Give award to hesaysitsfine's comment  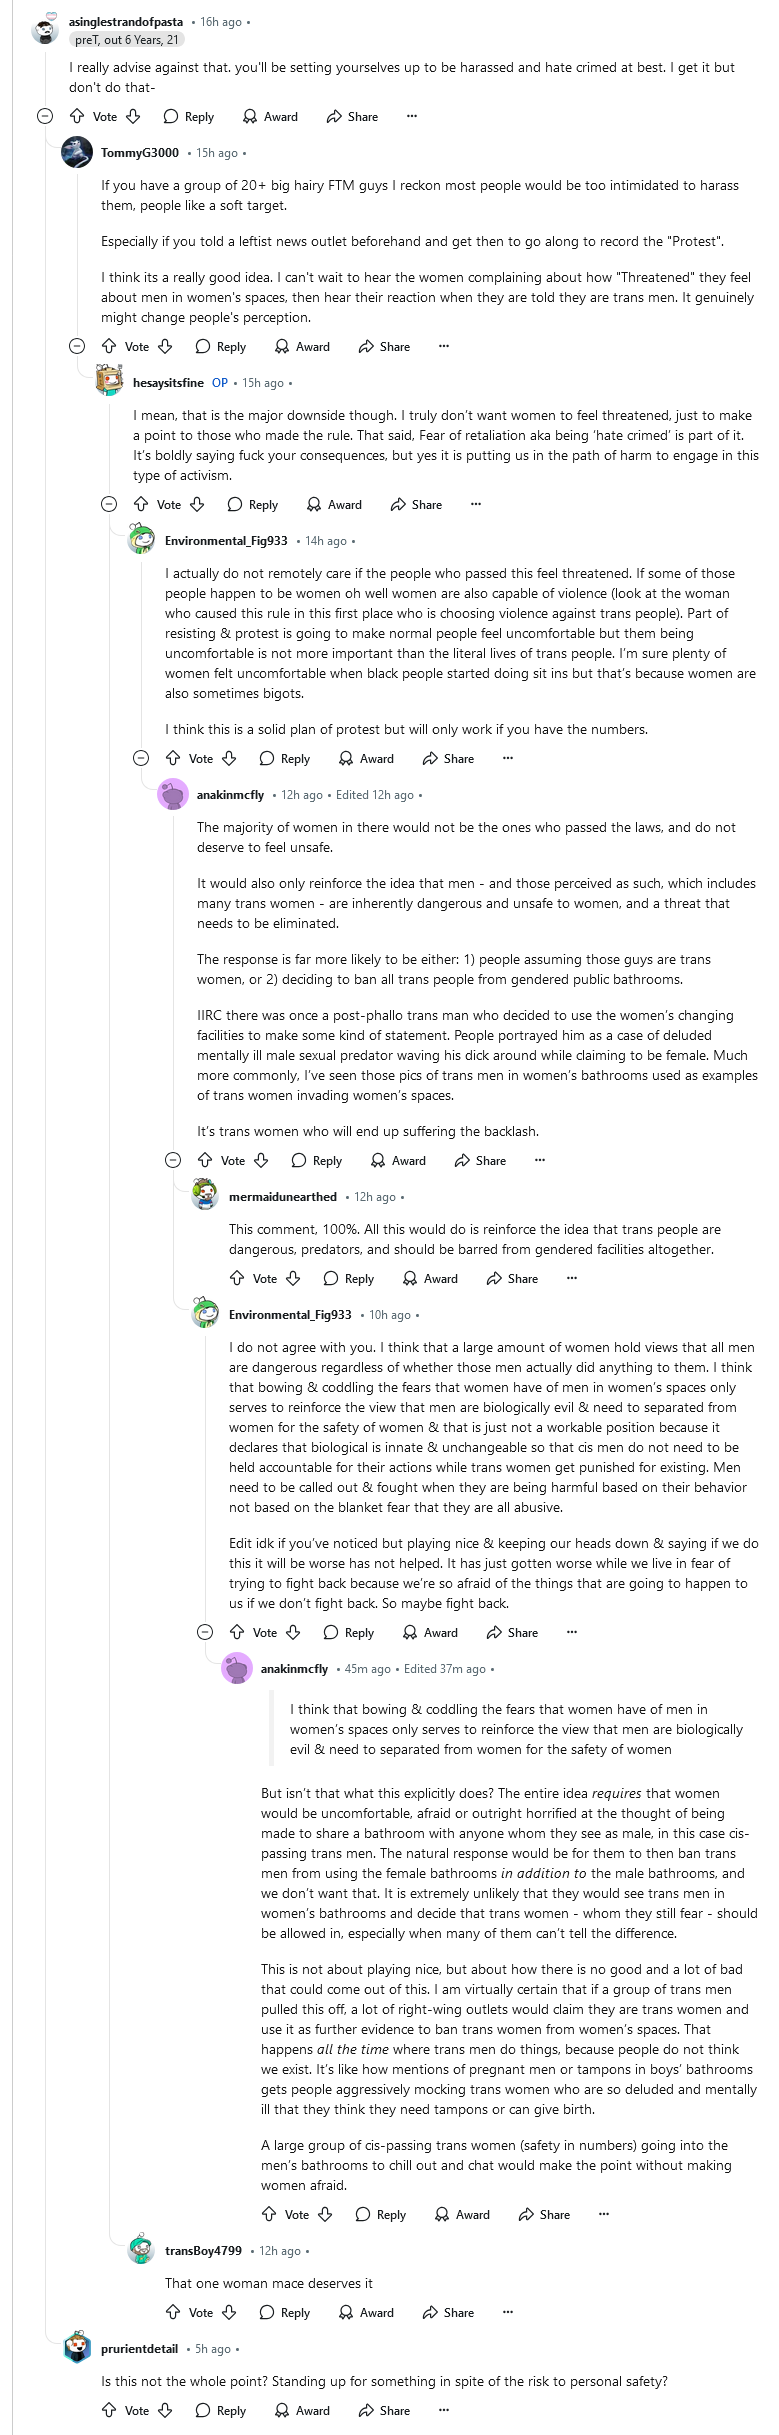[334, 504]
